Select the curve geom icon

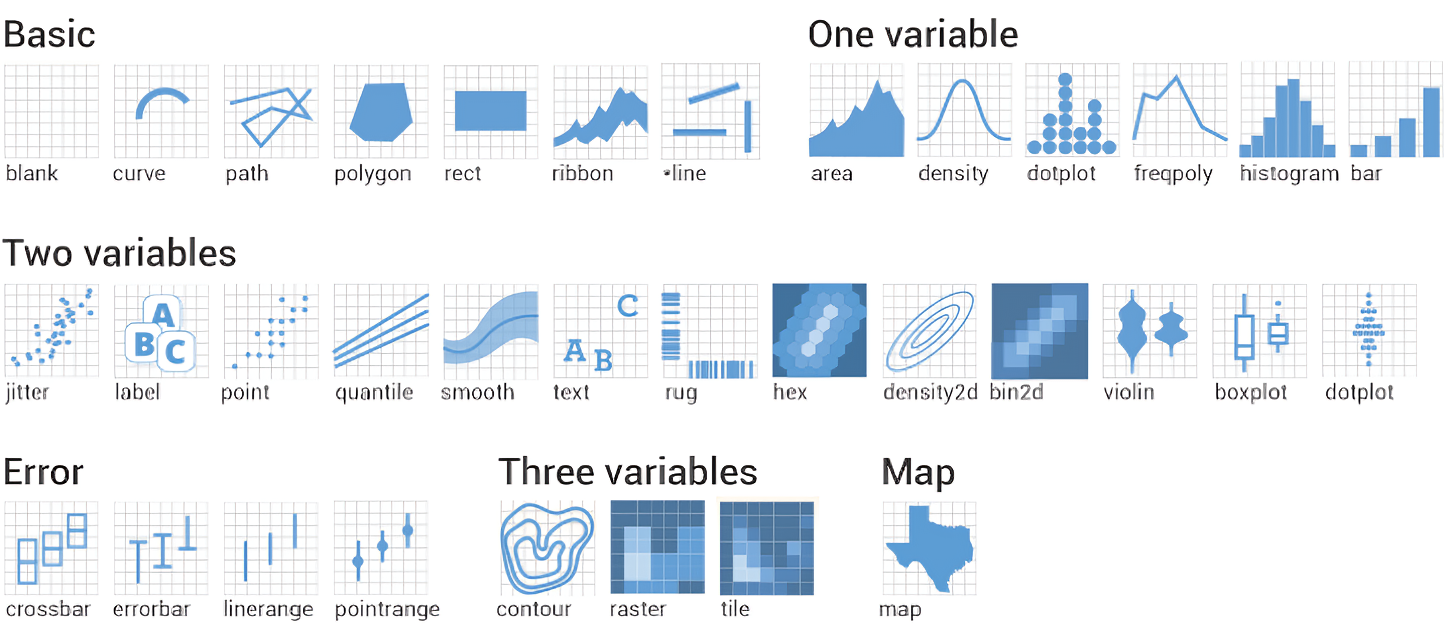(161, 111)
